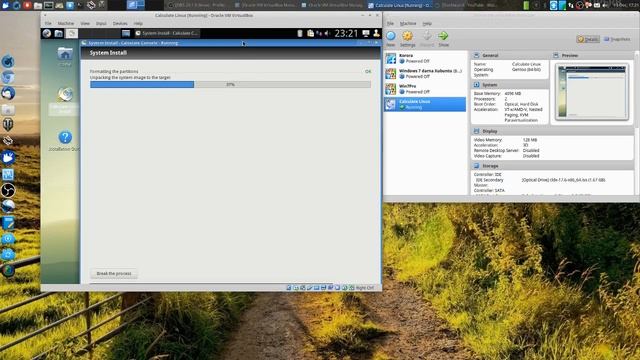Click the third launcher icon in guest panel

tap(71, 33)
